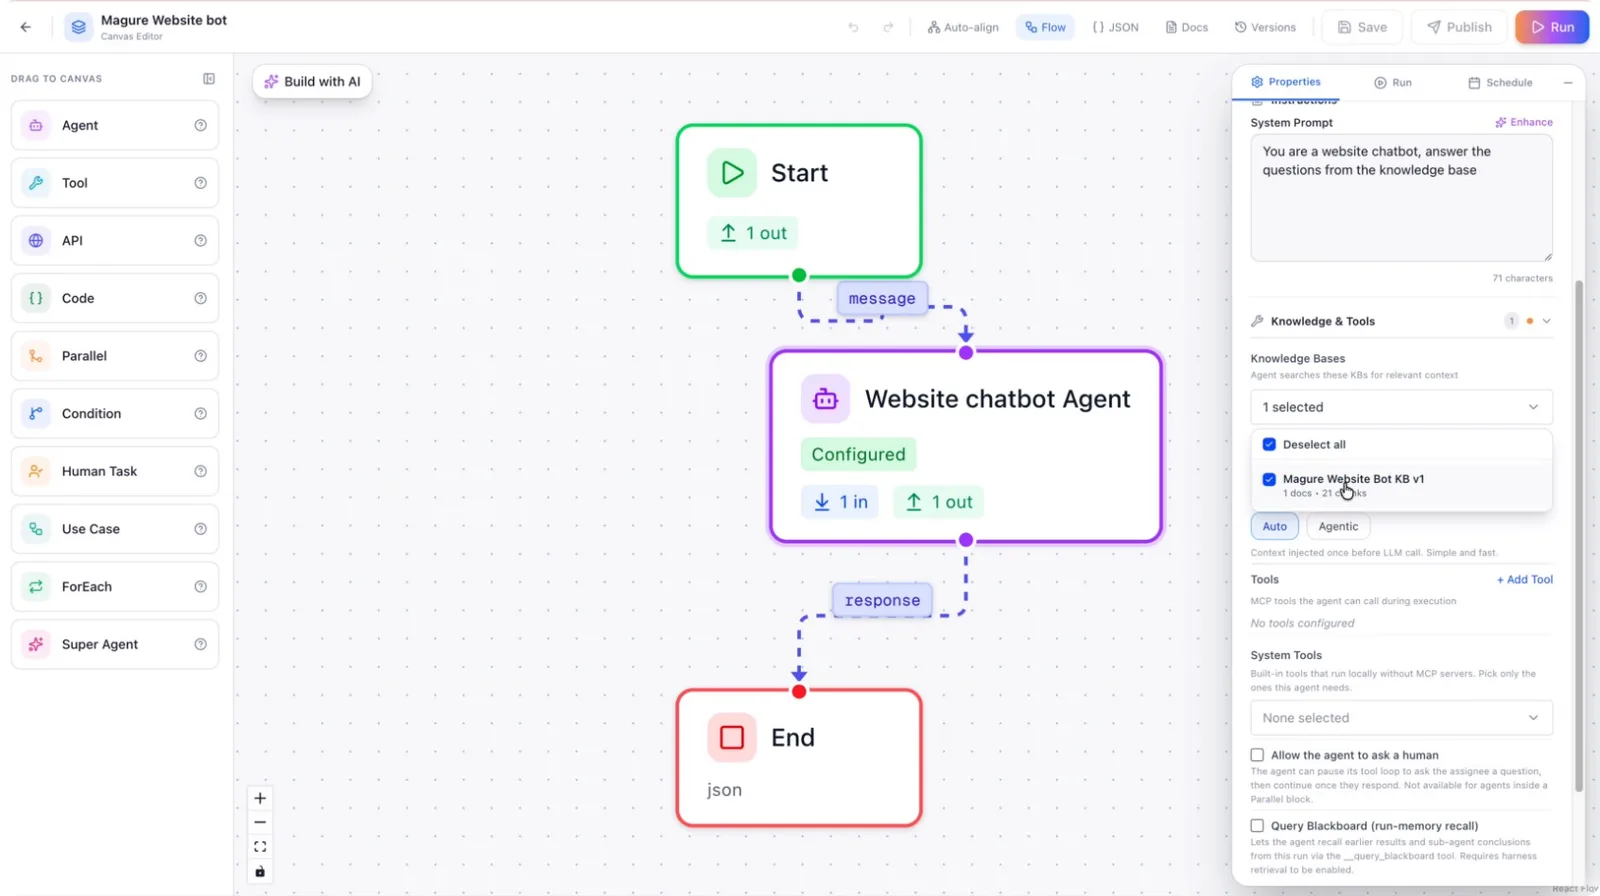Fit the canvas view to screen
1600x896 pixels.
(x=260, y=847)
